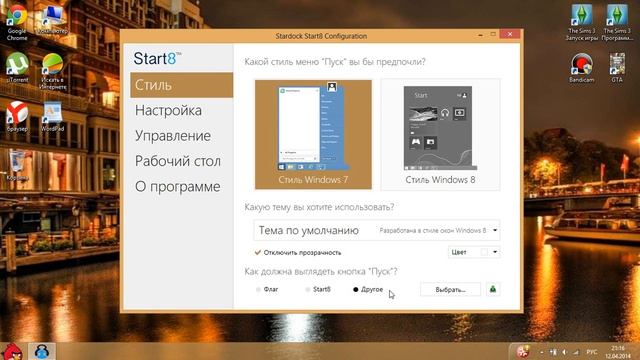Launch The Sims 3 Запуск игры shortcut
Screen dimensions: 640x360
click(582, 22)
